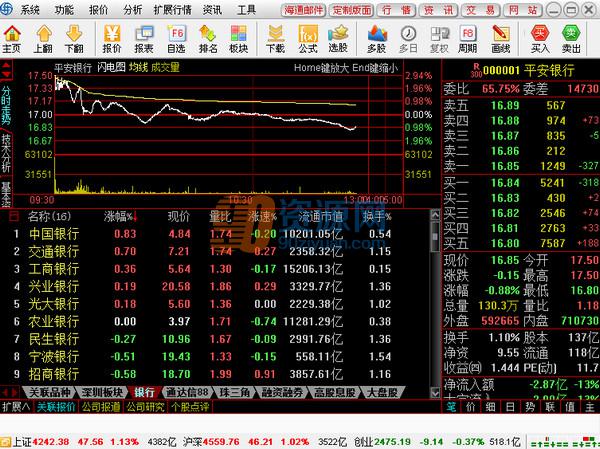Click the 复权 adjustment icon

click(x=439, y=39)
